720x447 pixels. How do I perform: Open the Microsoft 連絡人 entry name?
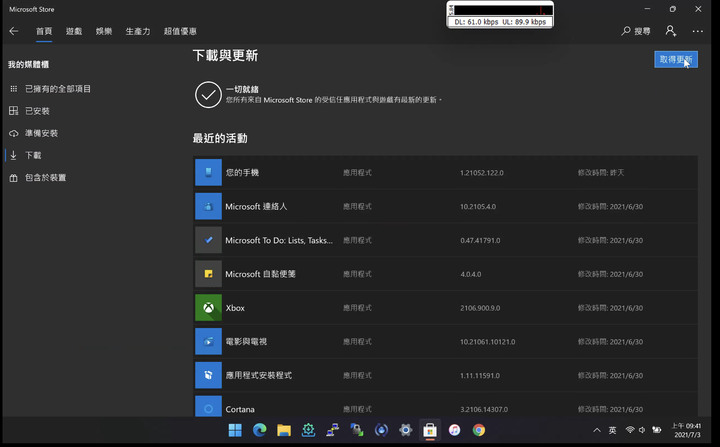pyautogui.click(x=256, y=207)
